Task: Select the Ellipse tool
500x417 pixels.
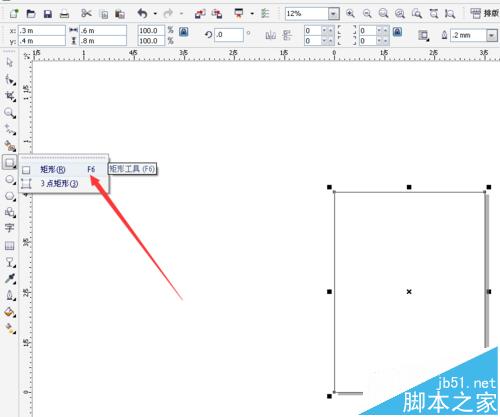Action: 10,180
